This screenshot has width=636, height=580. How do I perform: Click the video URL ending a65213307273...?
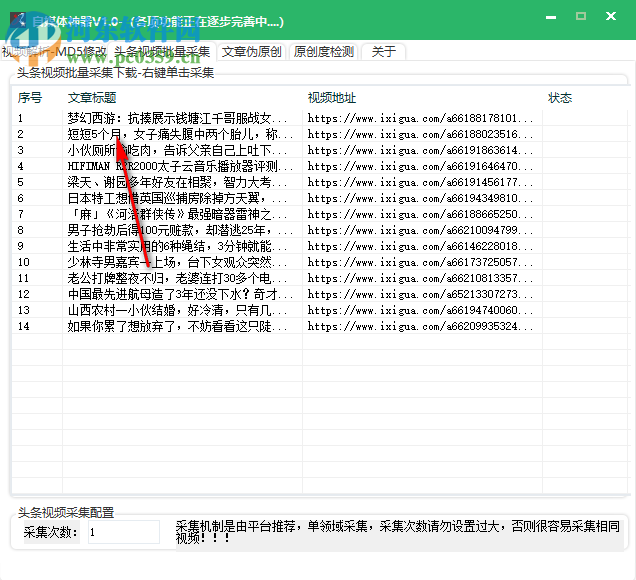pyautogui.click(x=420, y=294)
